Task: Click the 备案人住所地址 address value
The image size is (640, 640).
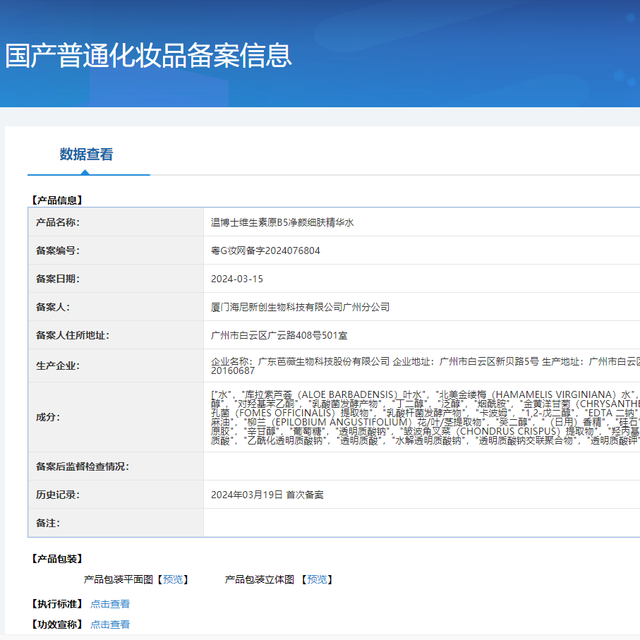Action: pos(279,336)
